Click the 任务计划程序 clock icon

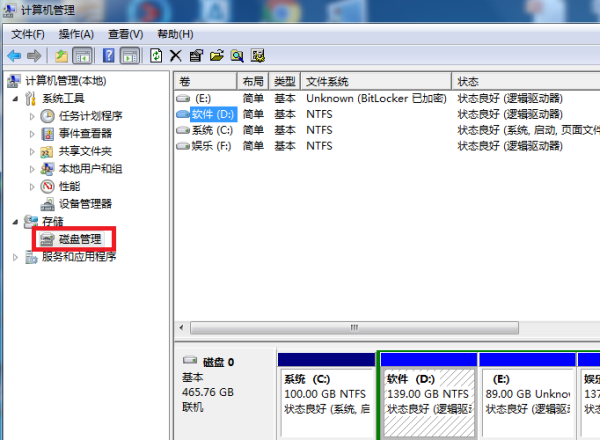(47, 116)
